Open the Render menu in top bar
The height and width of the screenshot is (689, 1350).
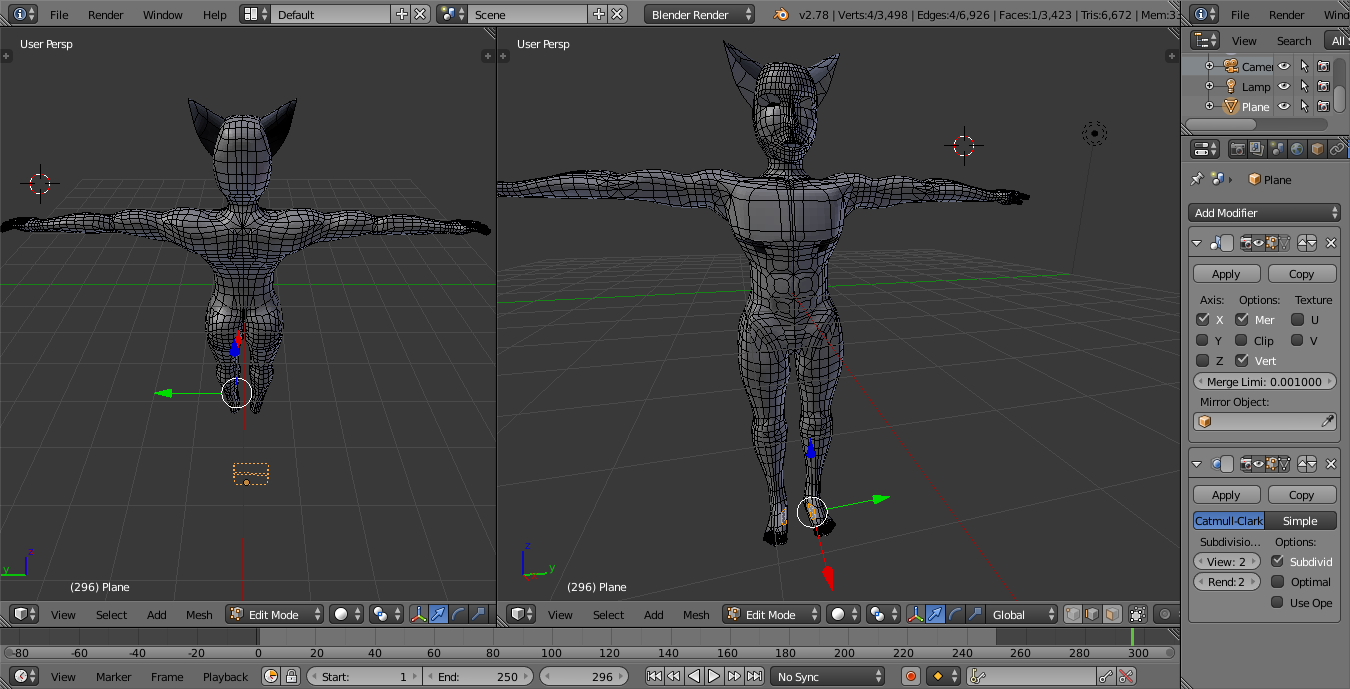(106, 15)
